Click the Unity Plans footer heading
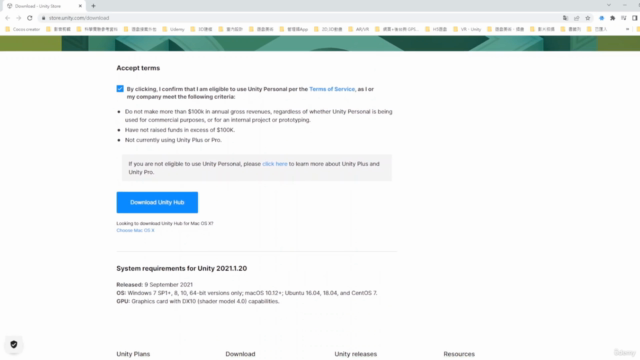Image resolution: width=640 pixels, height=360 pixels. coord(133,354)
